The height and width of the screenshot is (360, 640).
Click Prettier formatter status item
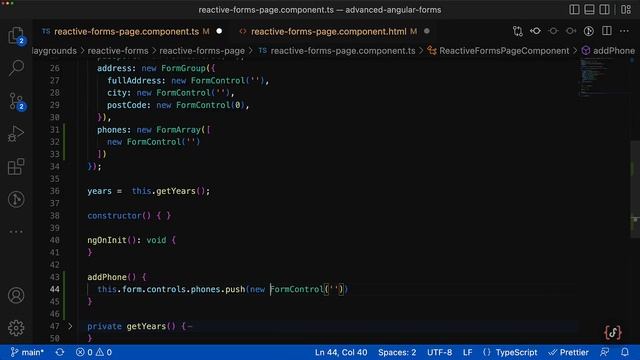click(x=569, y=352)
